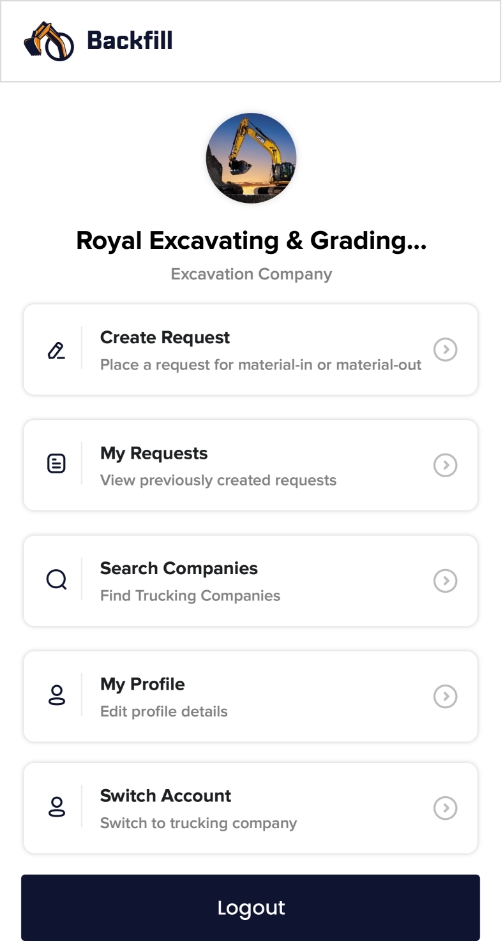The height and width of the screenshot is (941, 502).
Task: Open the My Requests menu item
Action: 250,465
